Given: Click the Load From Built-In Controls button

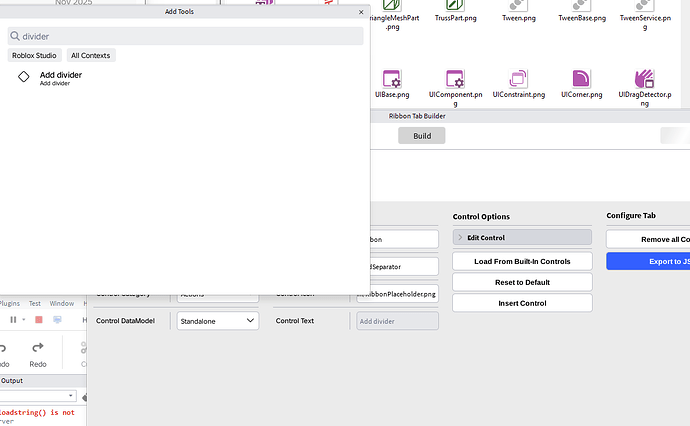Looking at the screenshot, I should [x=522, y=261].
